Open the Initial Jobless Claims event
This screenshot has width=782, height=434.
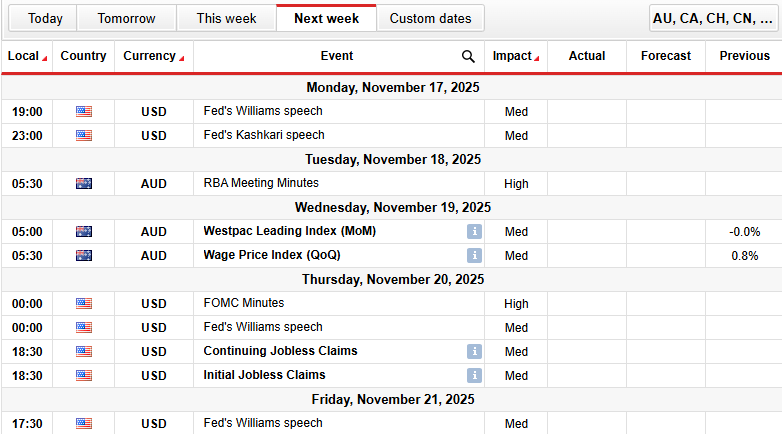click(x=264, y=375)
